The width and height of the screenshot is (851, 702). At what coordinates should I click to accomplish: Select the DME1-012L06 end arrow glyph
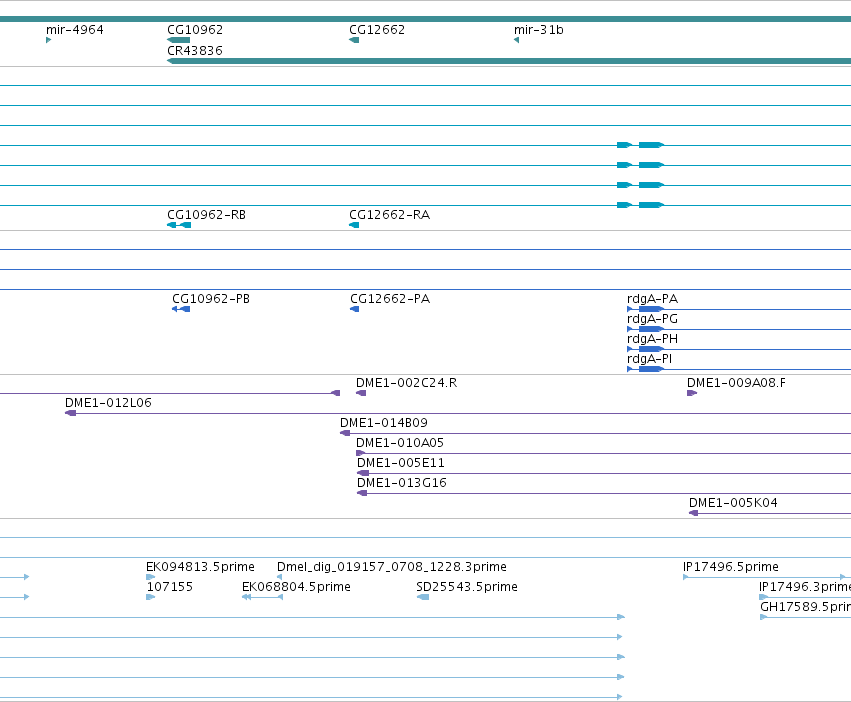tap(71, 413)
